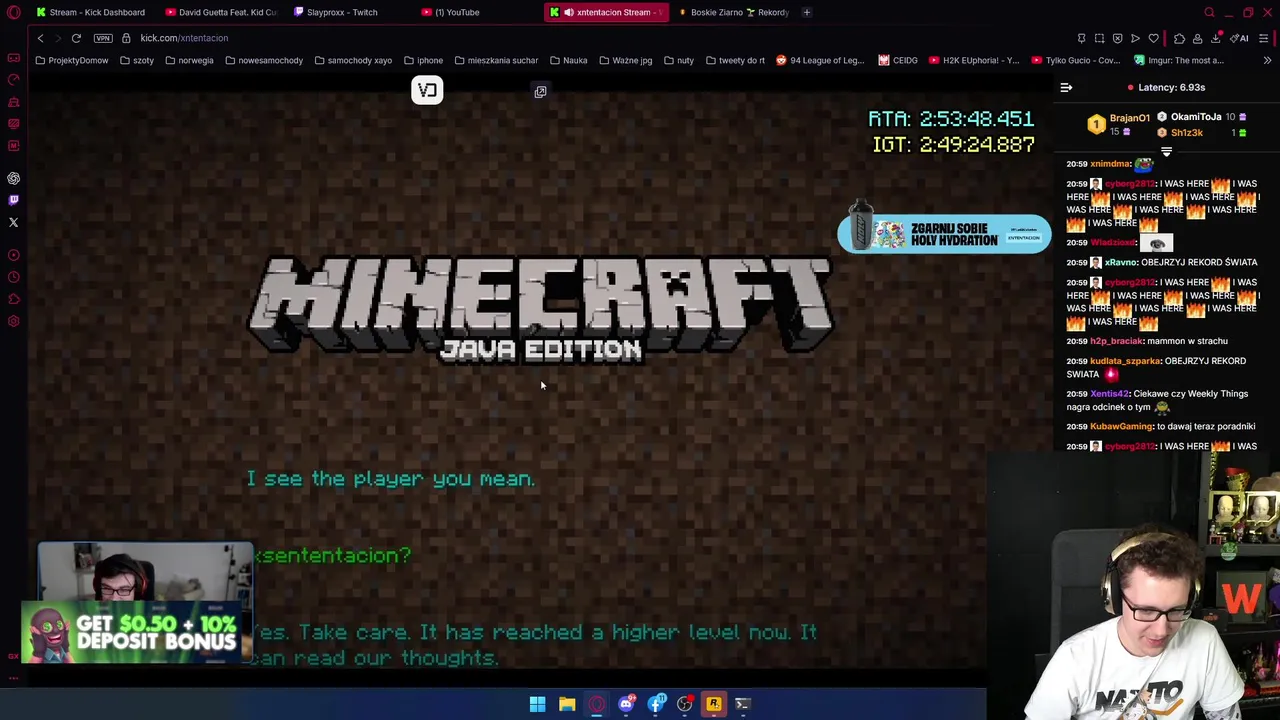Open nuty bookmarks folder

678,60
